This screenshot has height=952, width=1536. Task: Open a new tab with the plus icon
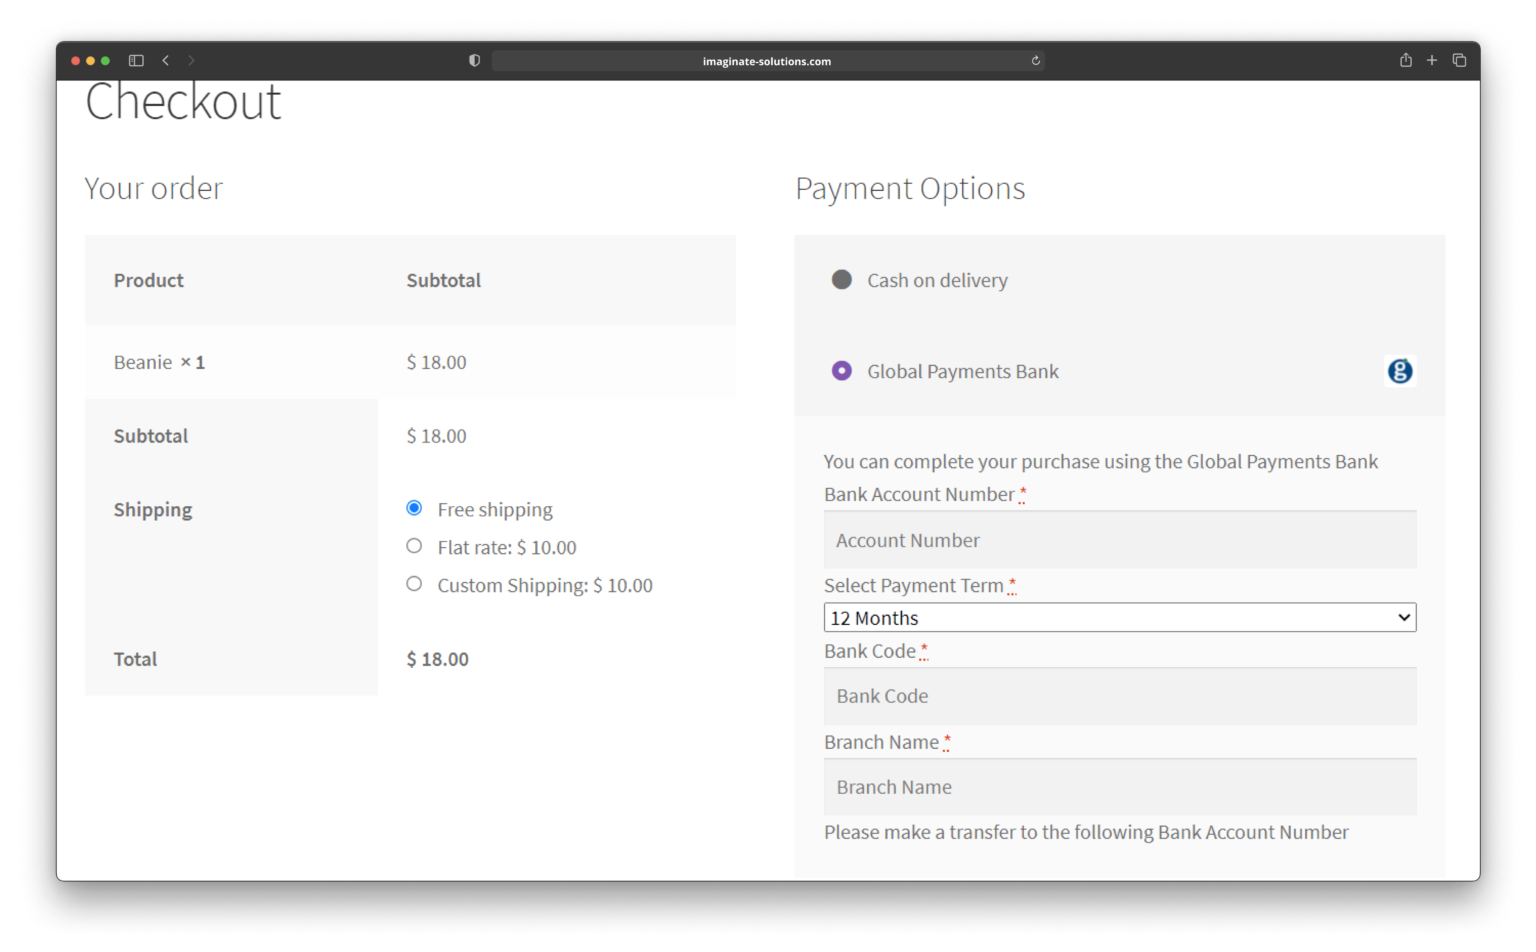[x=1432, y=60]
